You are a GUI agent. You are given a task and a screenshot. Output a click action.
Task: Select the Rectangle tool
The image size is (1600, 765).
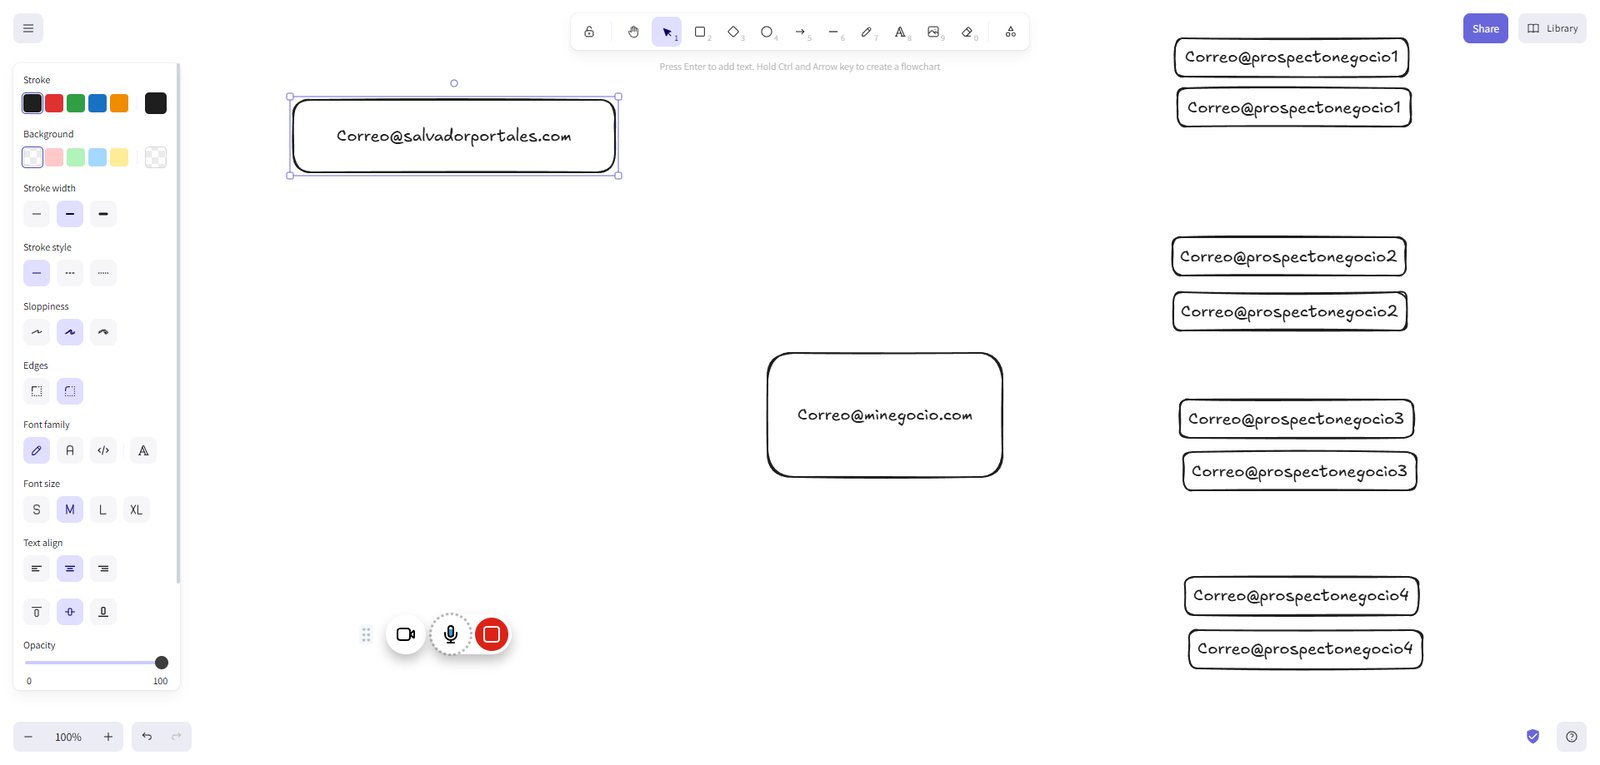[x=700, y=32]
